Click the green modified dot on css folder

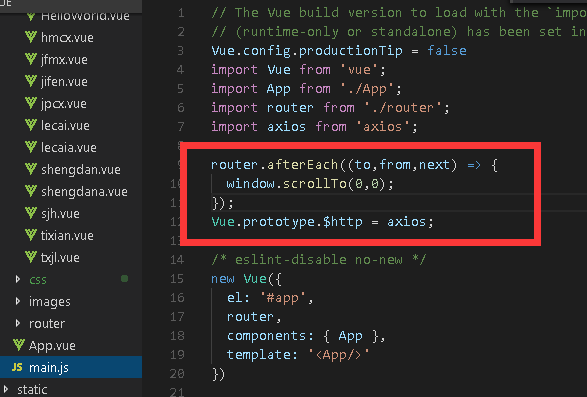pos(125,279)
